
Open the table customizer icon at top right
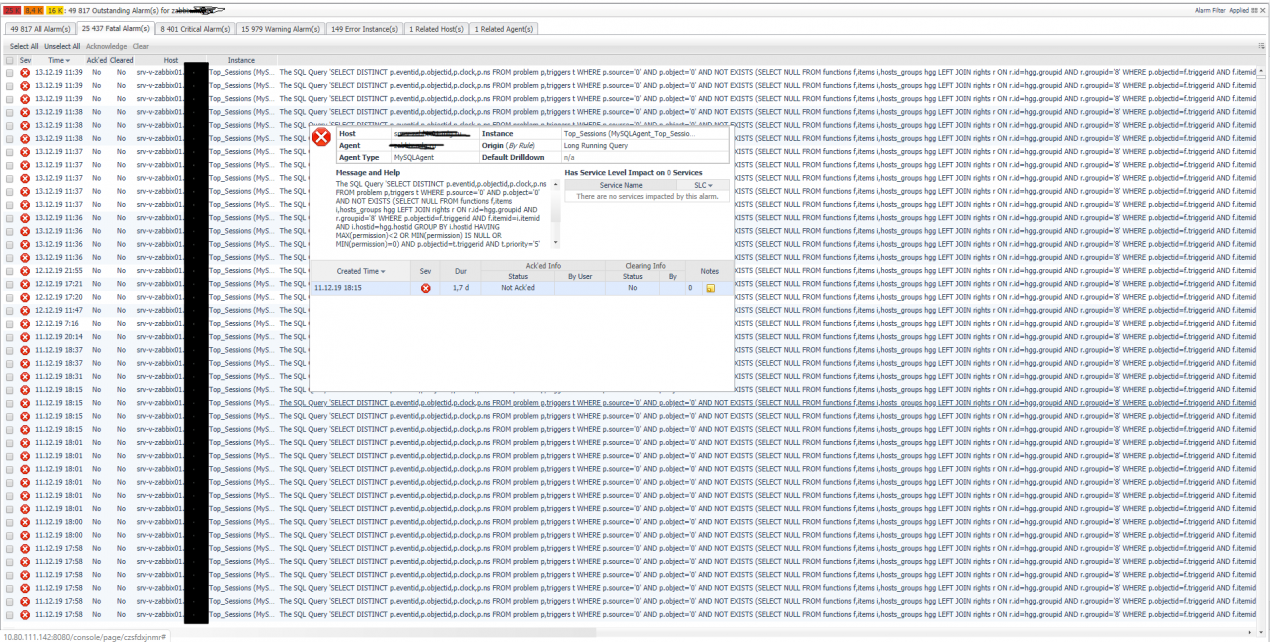coord(1261,46)
